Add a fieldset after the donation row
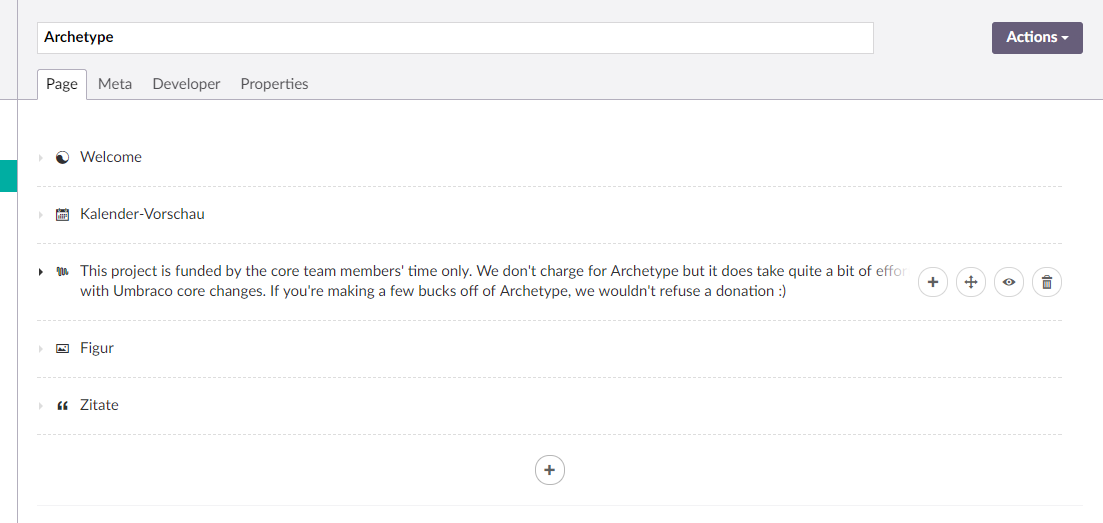The width and height of the screenshot is (1103, 523). (x=933, y=282)
